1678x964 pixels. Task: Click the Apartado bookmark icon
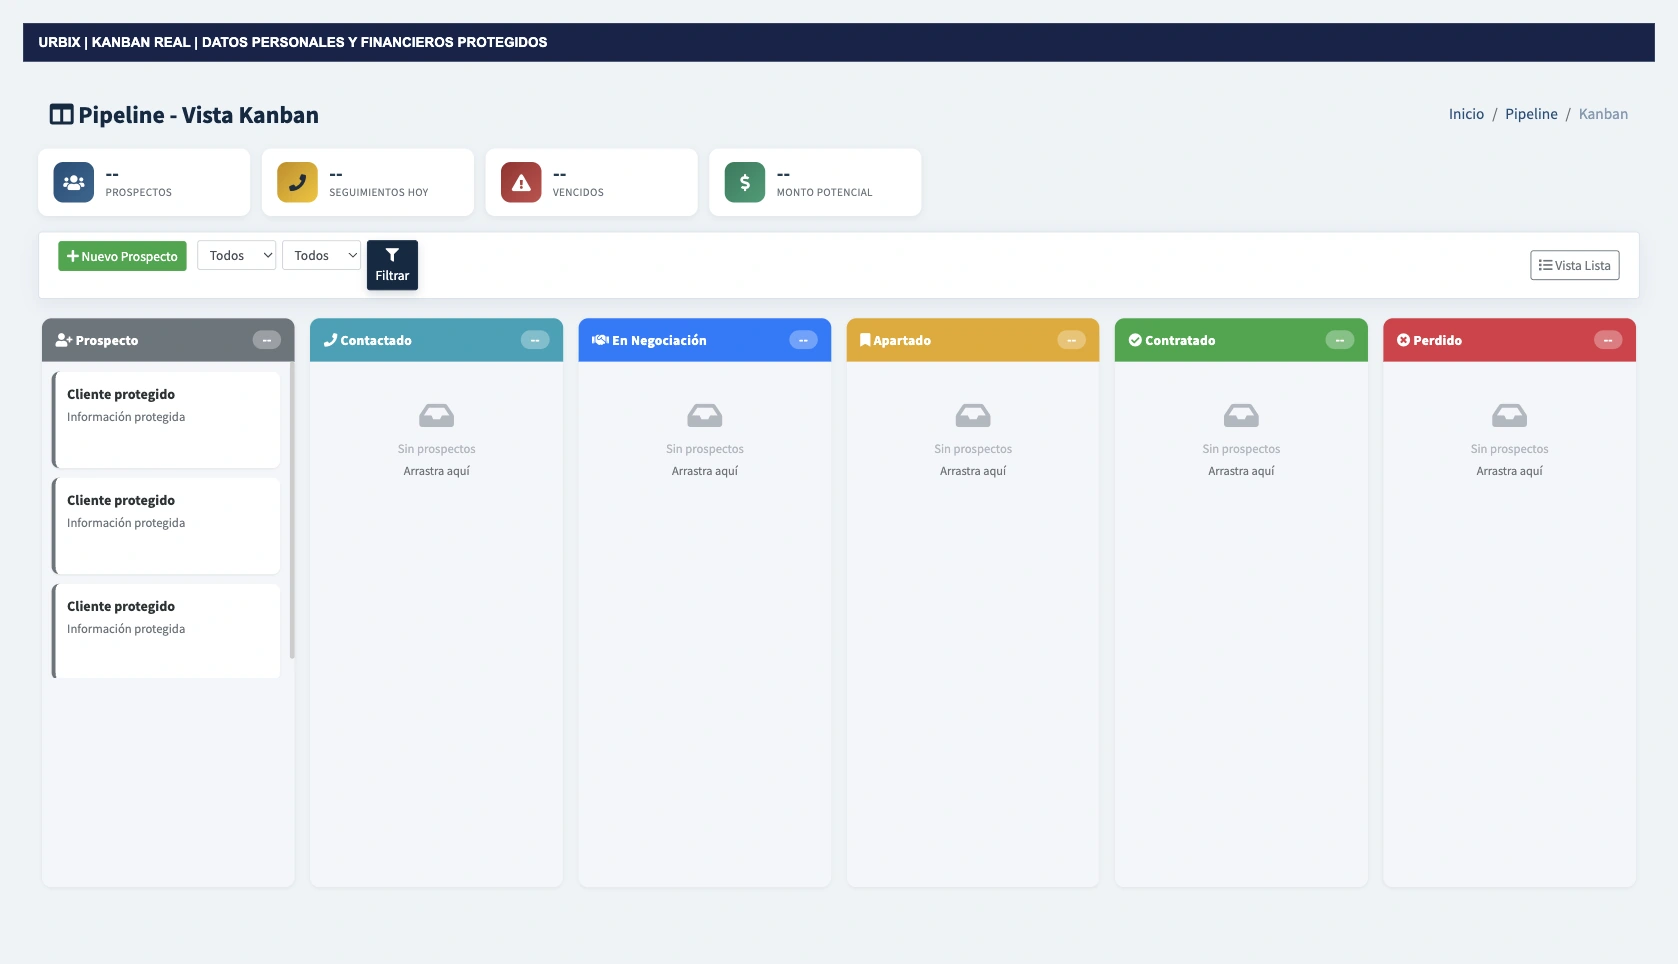coord(865,340)
